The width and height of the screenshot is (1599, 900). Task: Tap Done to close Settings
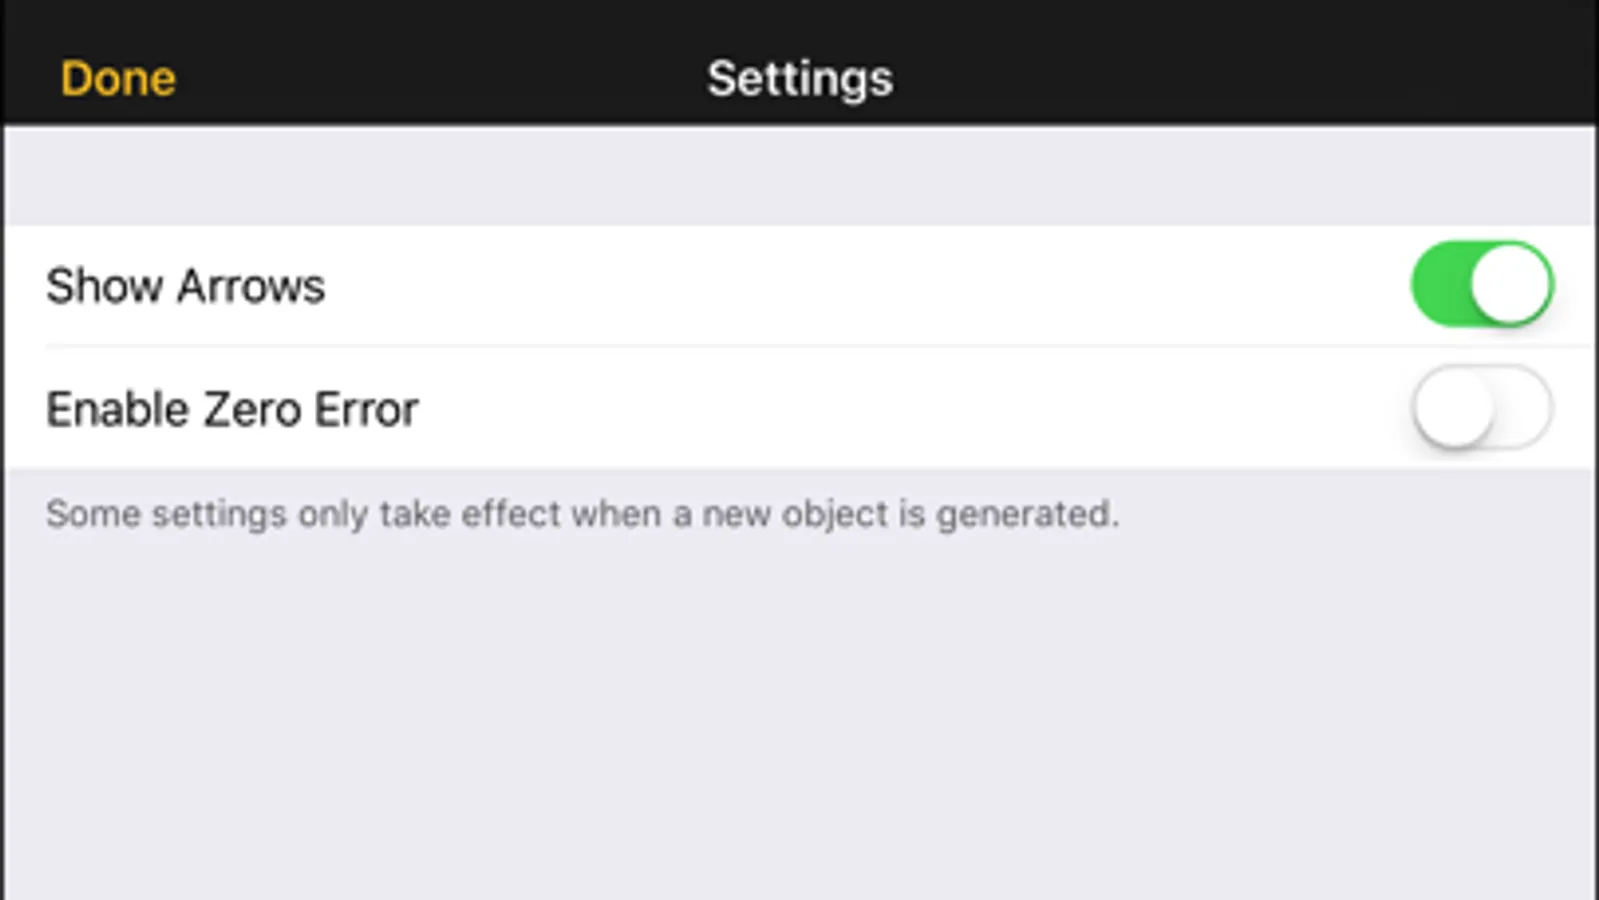[118, 78]
